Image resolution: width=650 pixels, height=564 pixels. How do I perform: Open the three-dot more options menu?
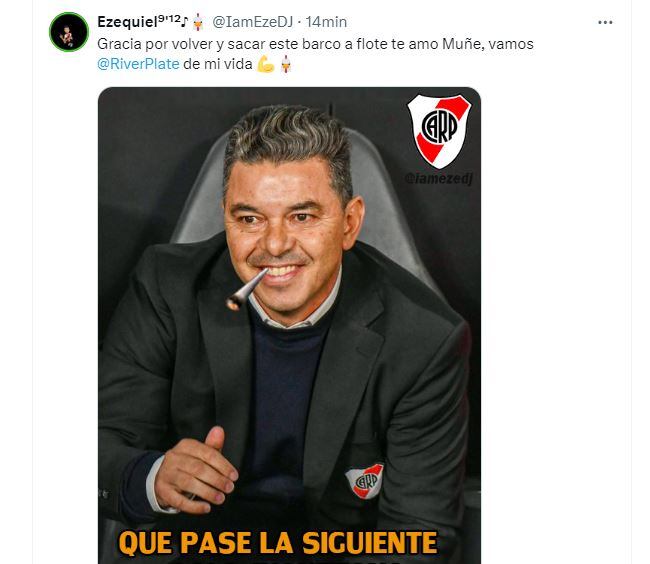coord(605,22)
